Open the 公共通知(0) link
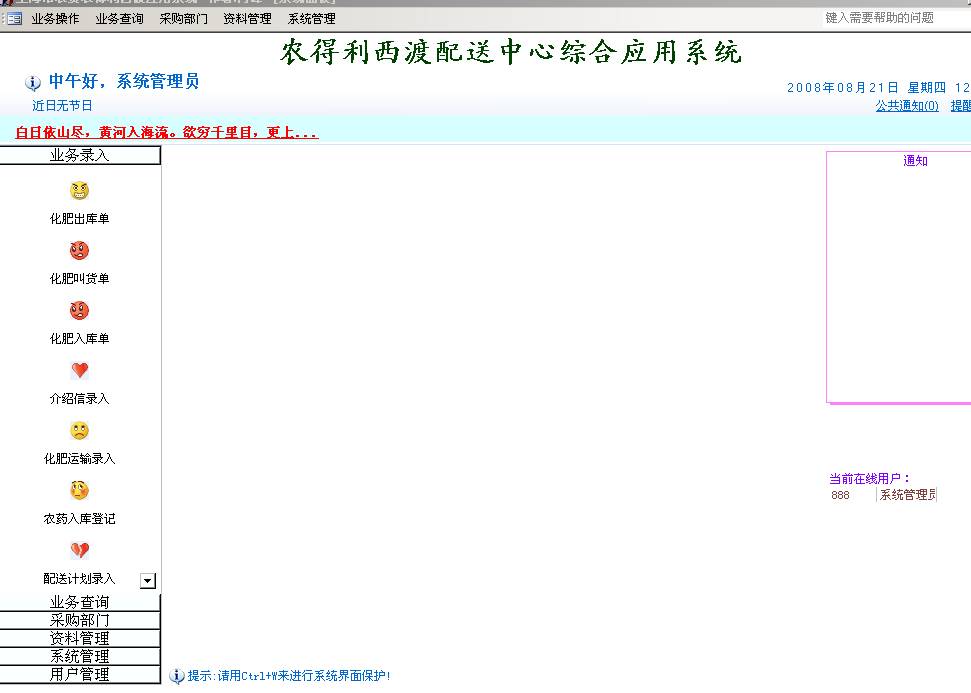 [x=907, y=106]
